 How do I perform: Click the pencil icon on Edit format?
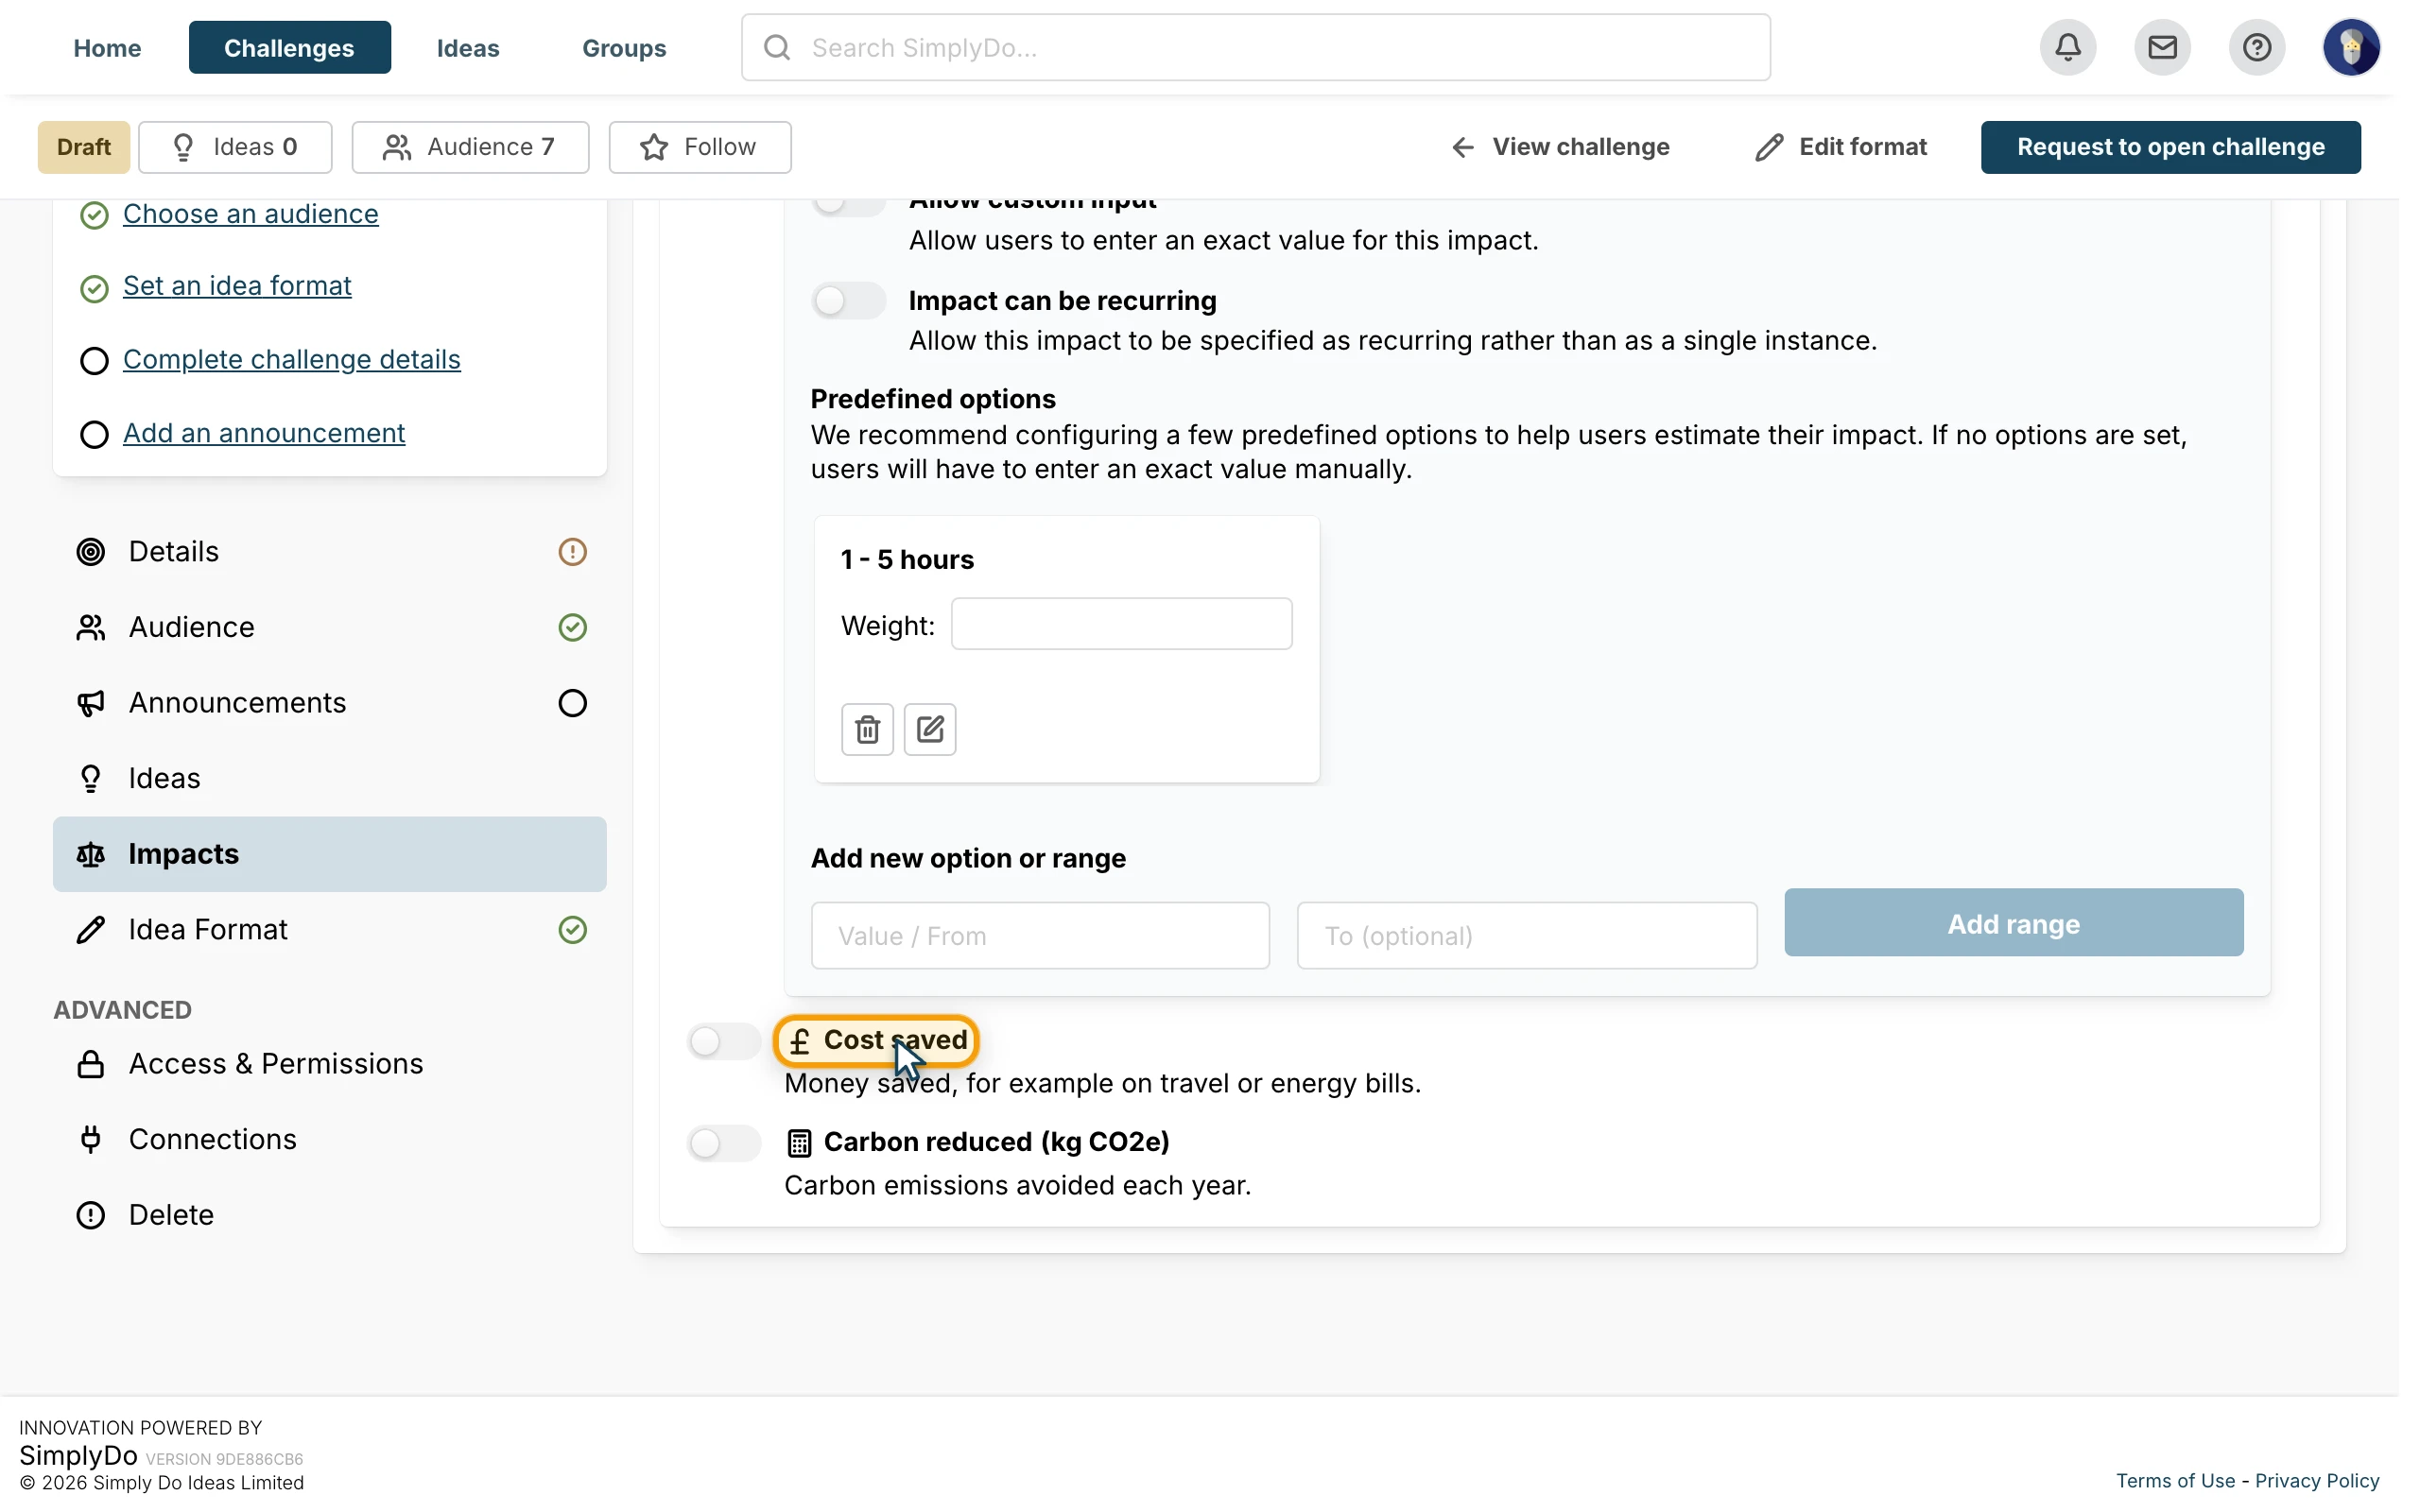pos(1769,147)
